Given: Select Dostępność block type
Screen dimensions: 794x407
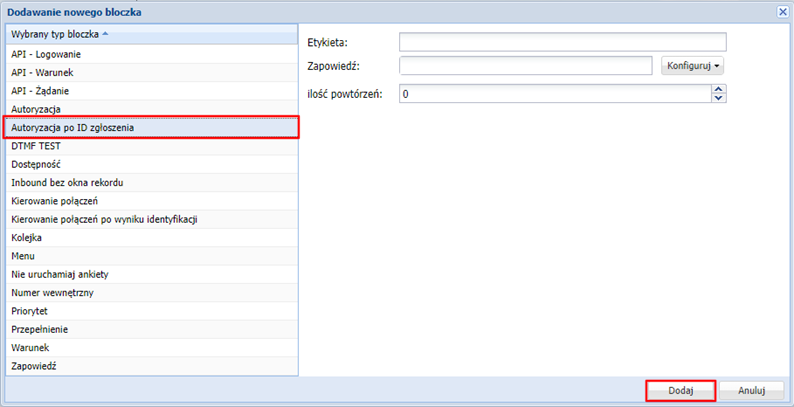Looking at the screenshot, I should tap(152, 165).
